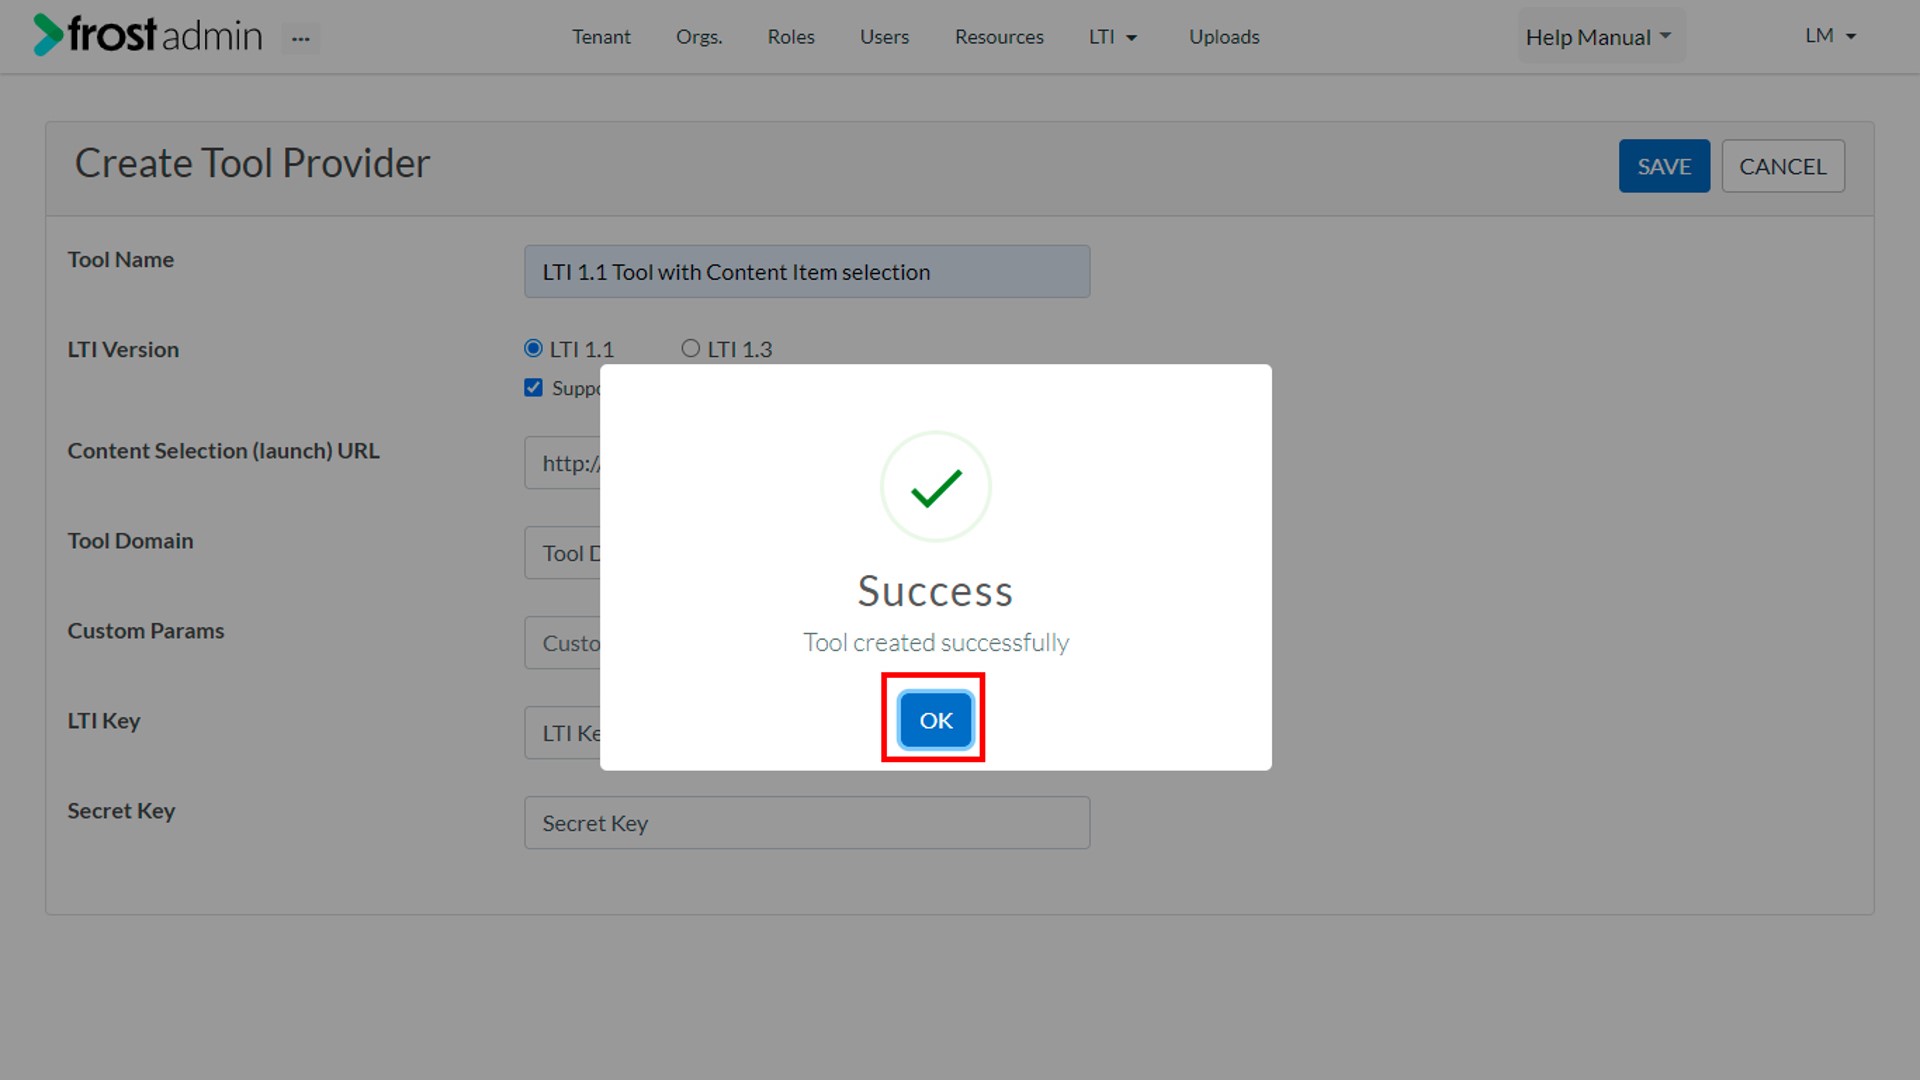The width and height of the screenshot is (1920, 1080).
Task: Click the green success checkmark icon
Action: pyautogui.click(x=936, y=488)
